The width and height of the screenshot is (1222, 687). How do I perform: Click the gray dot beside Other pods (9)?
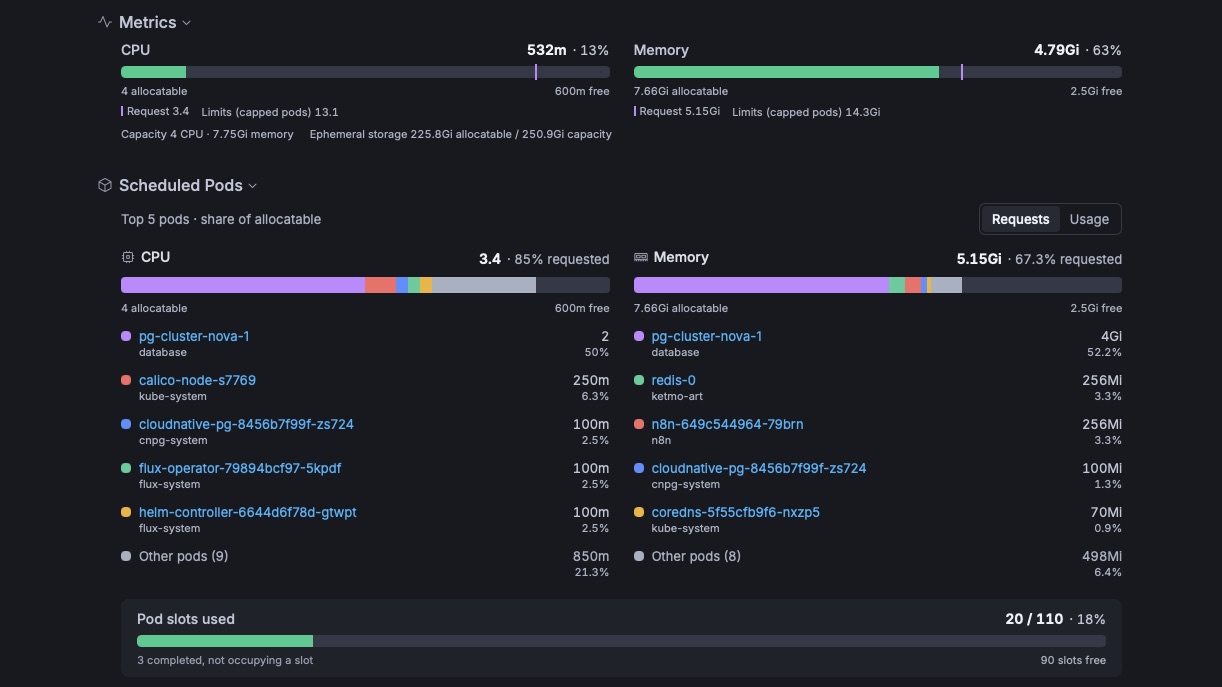126,556
